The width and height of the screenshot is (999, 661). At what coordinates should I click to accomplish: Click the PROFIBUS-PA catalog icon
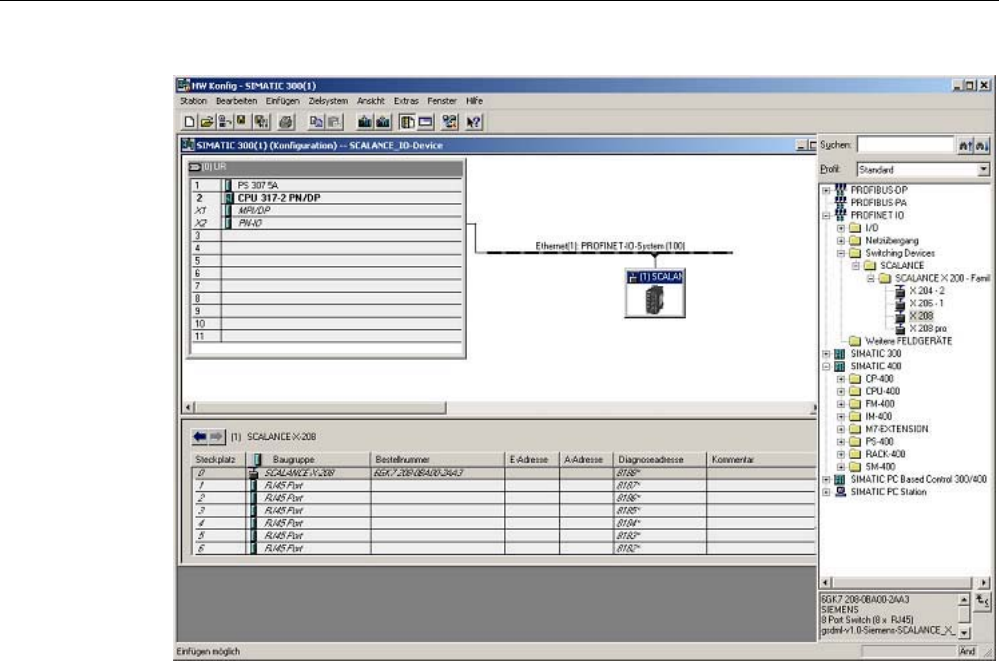(840, 202)
